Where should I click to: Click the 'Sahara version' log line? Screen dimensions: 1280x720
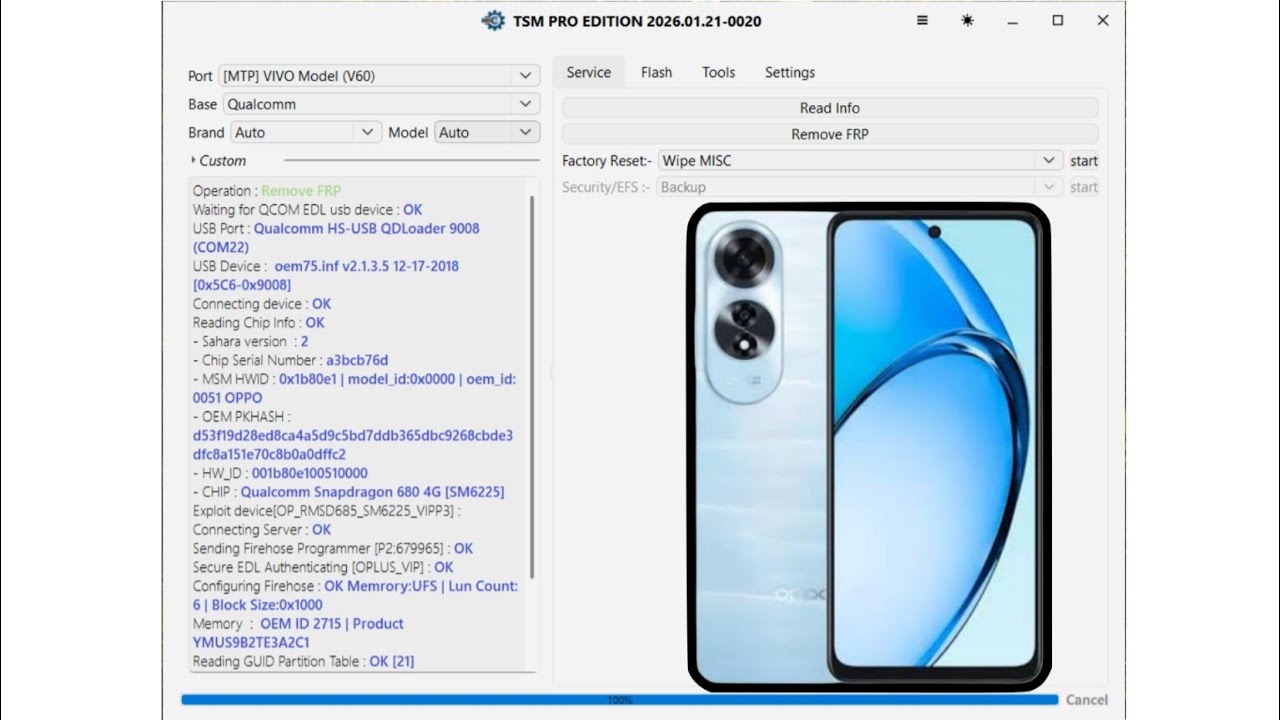tap(250, 341)
